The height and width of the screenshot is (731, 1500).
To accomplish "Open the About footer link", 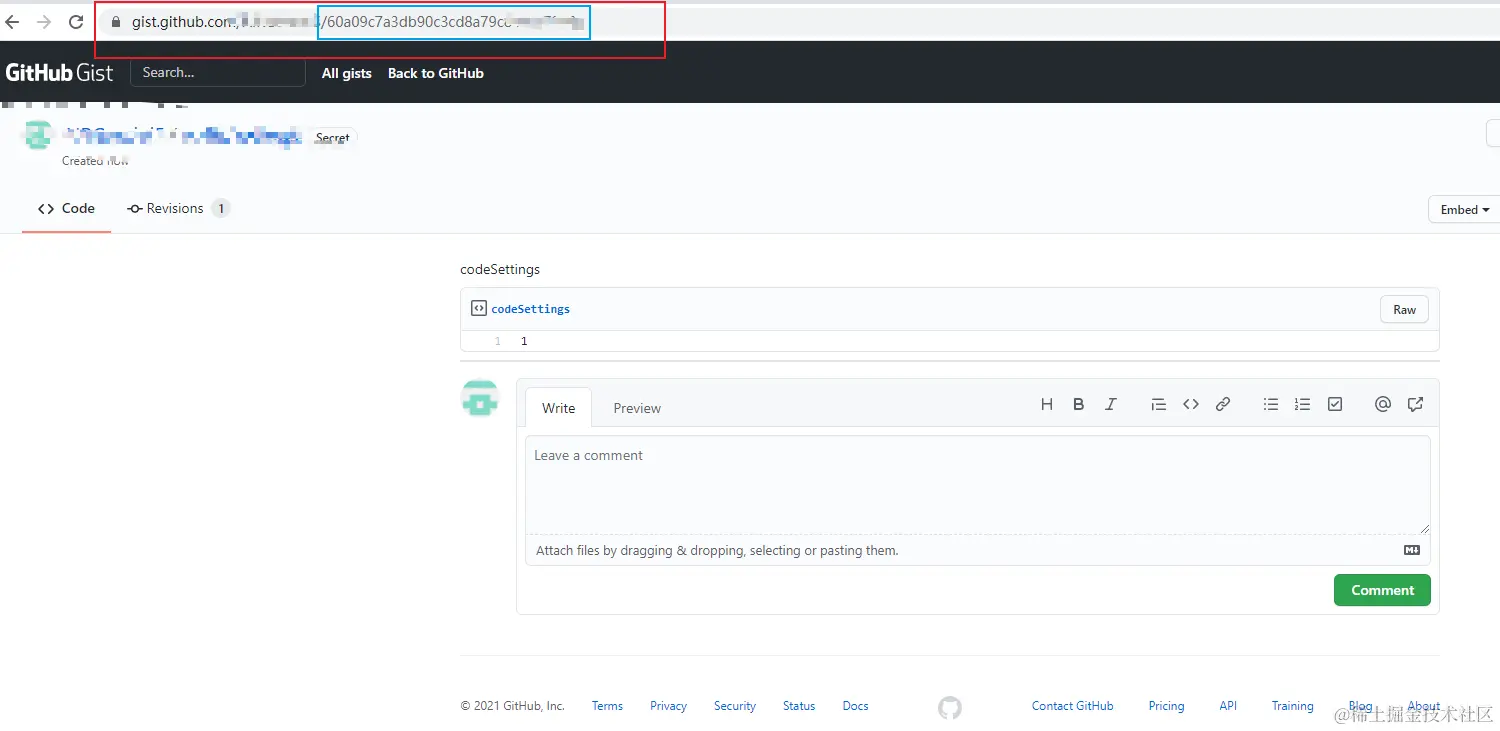I will 1424,706.
